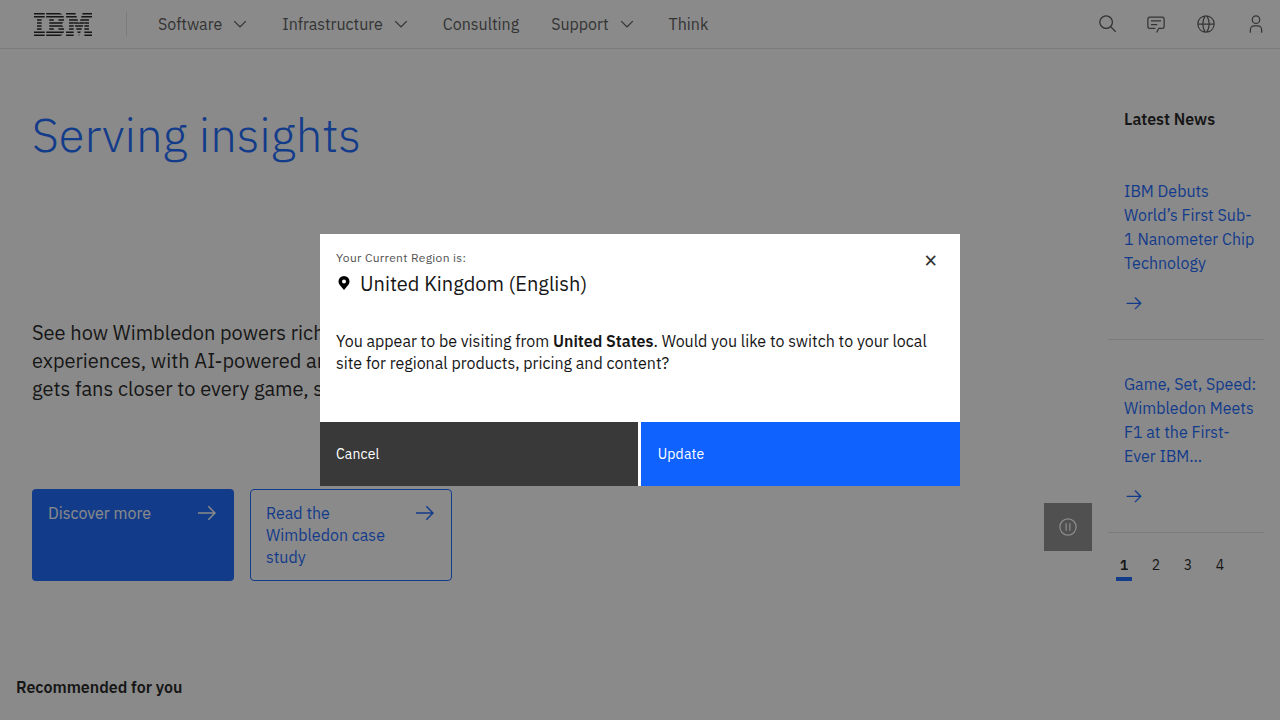Go to news page 2
The width and height of the screenshot is (1280, 720).
point(1156,565)
